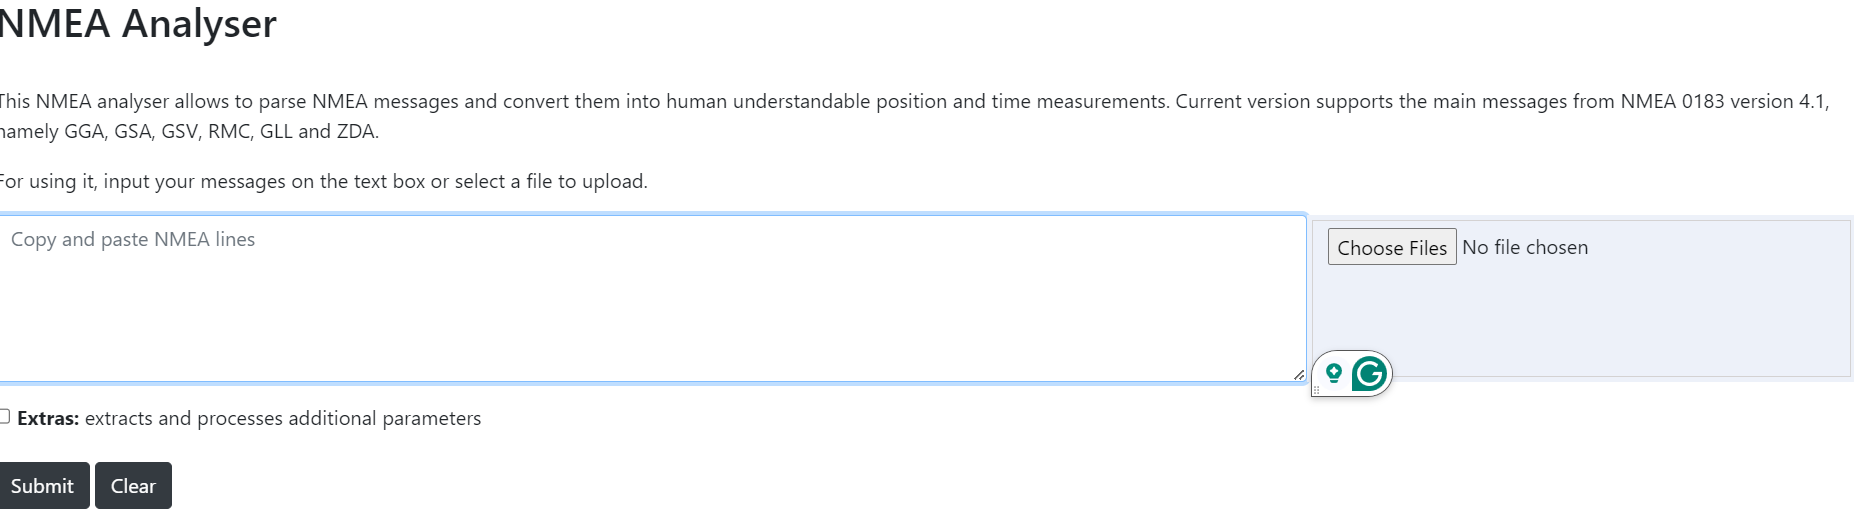The image size is (1854, 525).
Task: Open the green Grammarly G icon
Action: pyautogui.click(x=1369, y=374)
